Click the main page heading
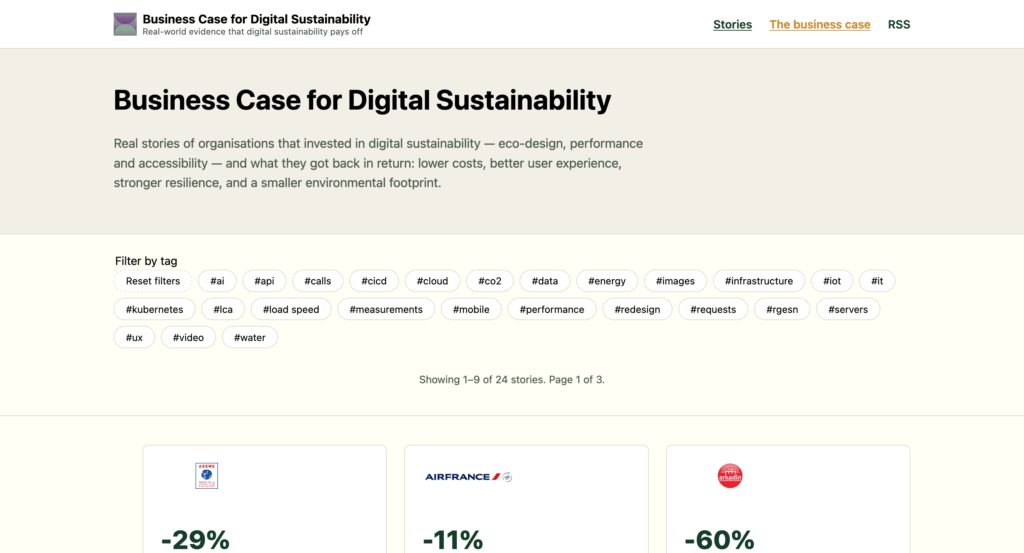1024x553 pixels. coord(362,100)
